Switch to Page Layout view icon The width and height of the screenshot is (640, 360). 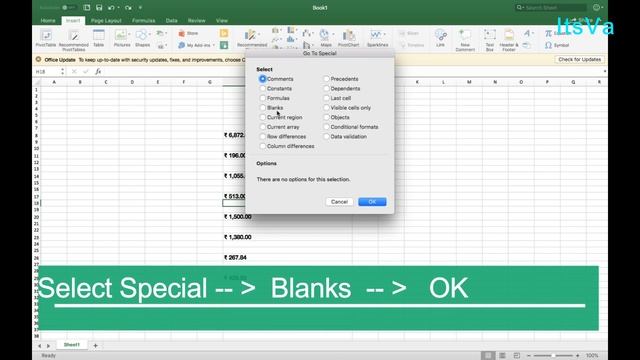502,356
